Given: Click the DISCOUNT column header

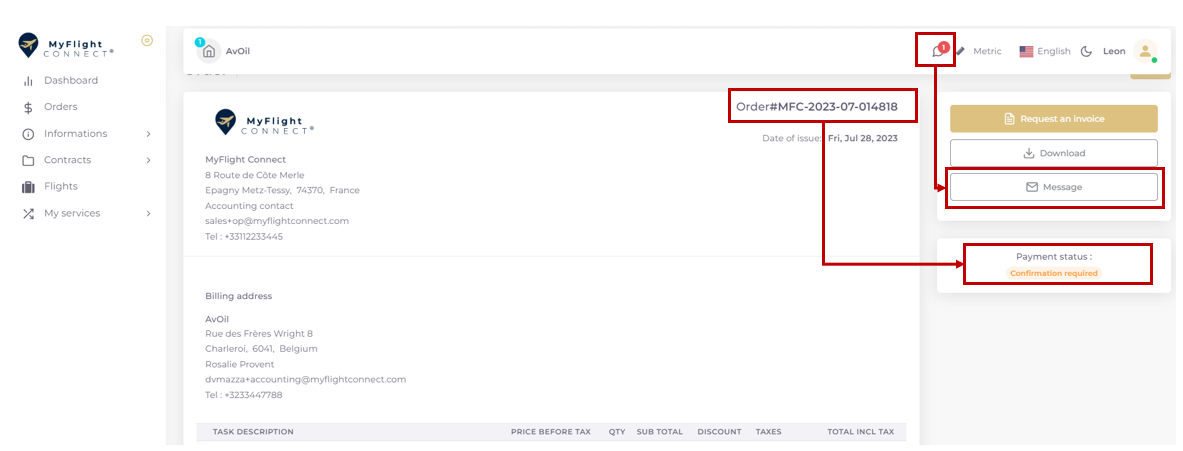Looking at the screenshot, I should pyautogui.click(x=719, y=432).
